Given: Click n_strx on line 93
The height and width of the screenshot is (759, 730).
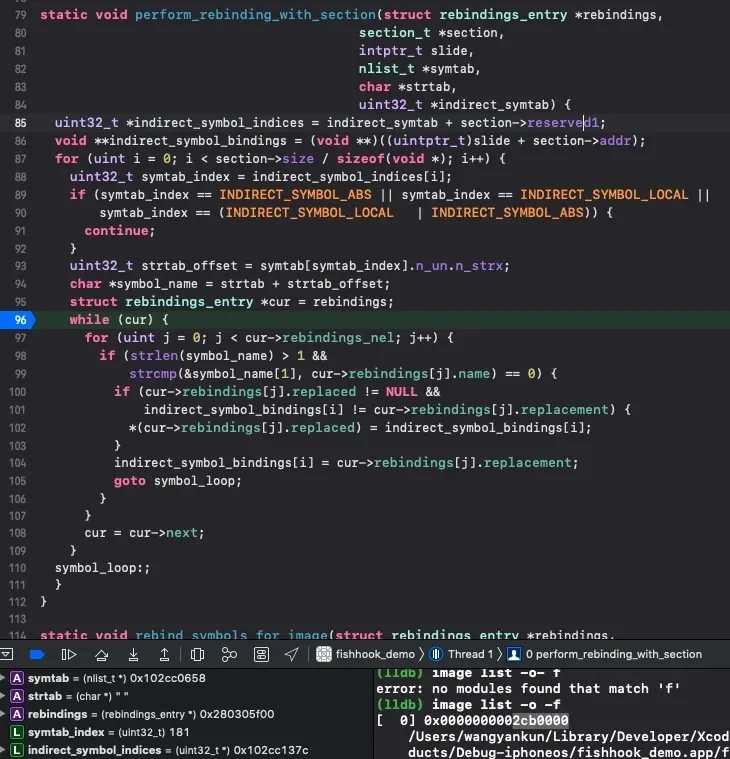Looking at the screenshot, I should [x=479, y=266].
